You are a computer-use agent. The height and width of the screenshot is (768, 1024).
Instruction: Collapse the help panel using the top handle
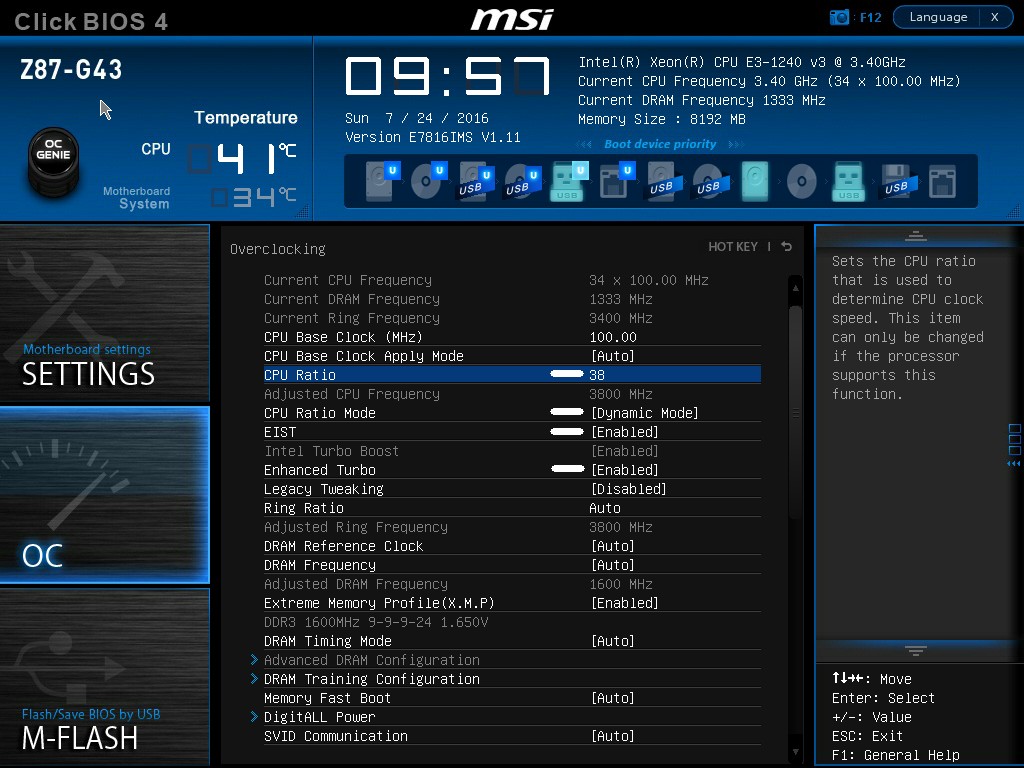[916, 236]
